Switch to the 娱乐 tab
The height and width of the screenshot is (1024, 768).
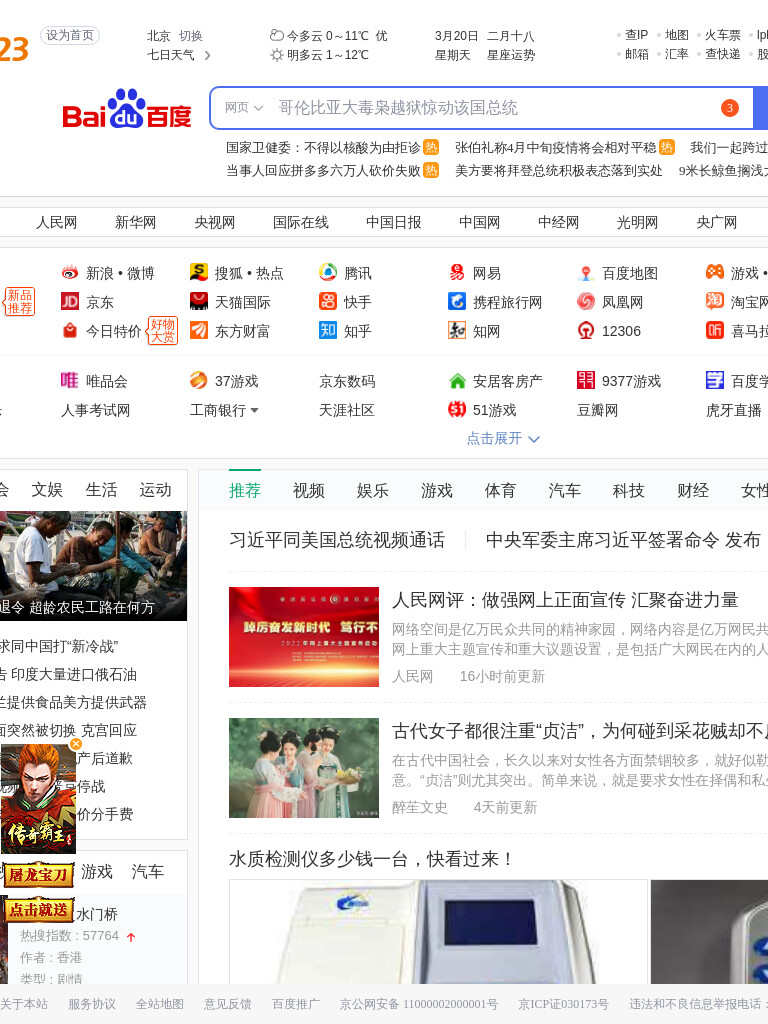tap(373, 490)
